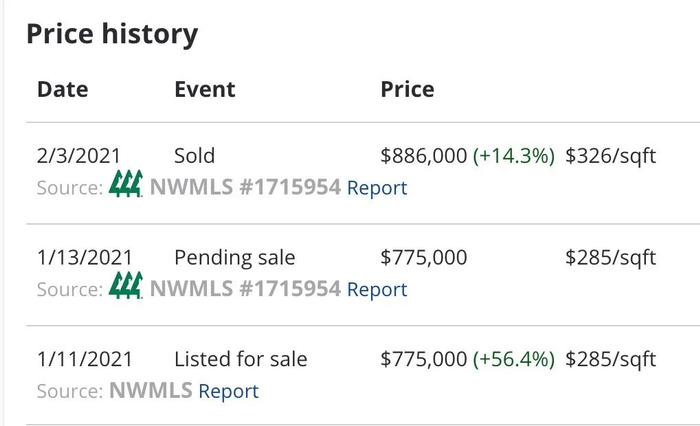
Task: Click the NWMLS #1715954 source in the Sold row
Action: click(x=245, y=188)
